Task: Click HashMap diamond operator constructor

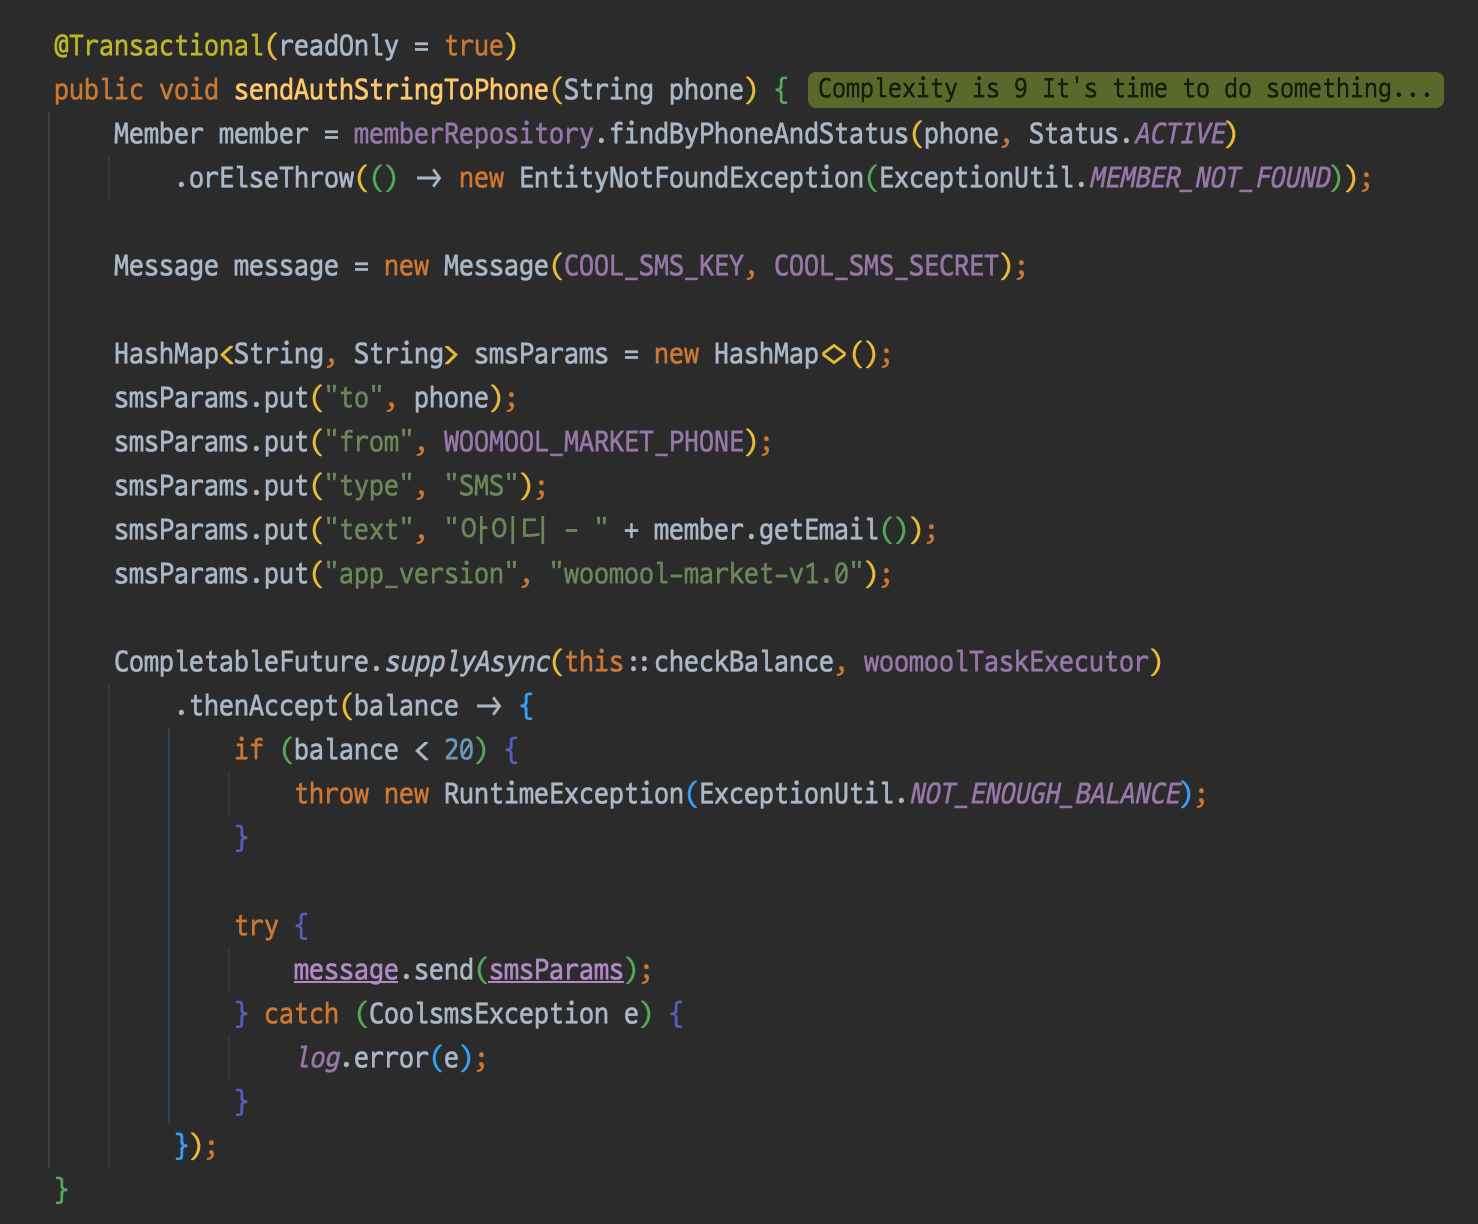Action: click(x=795, y=354)
